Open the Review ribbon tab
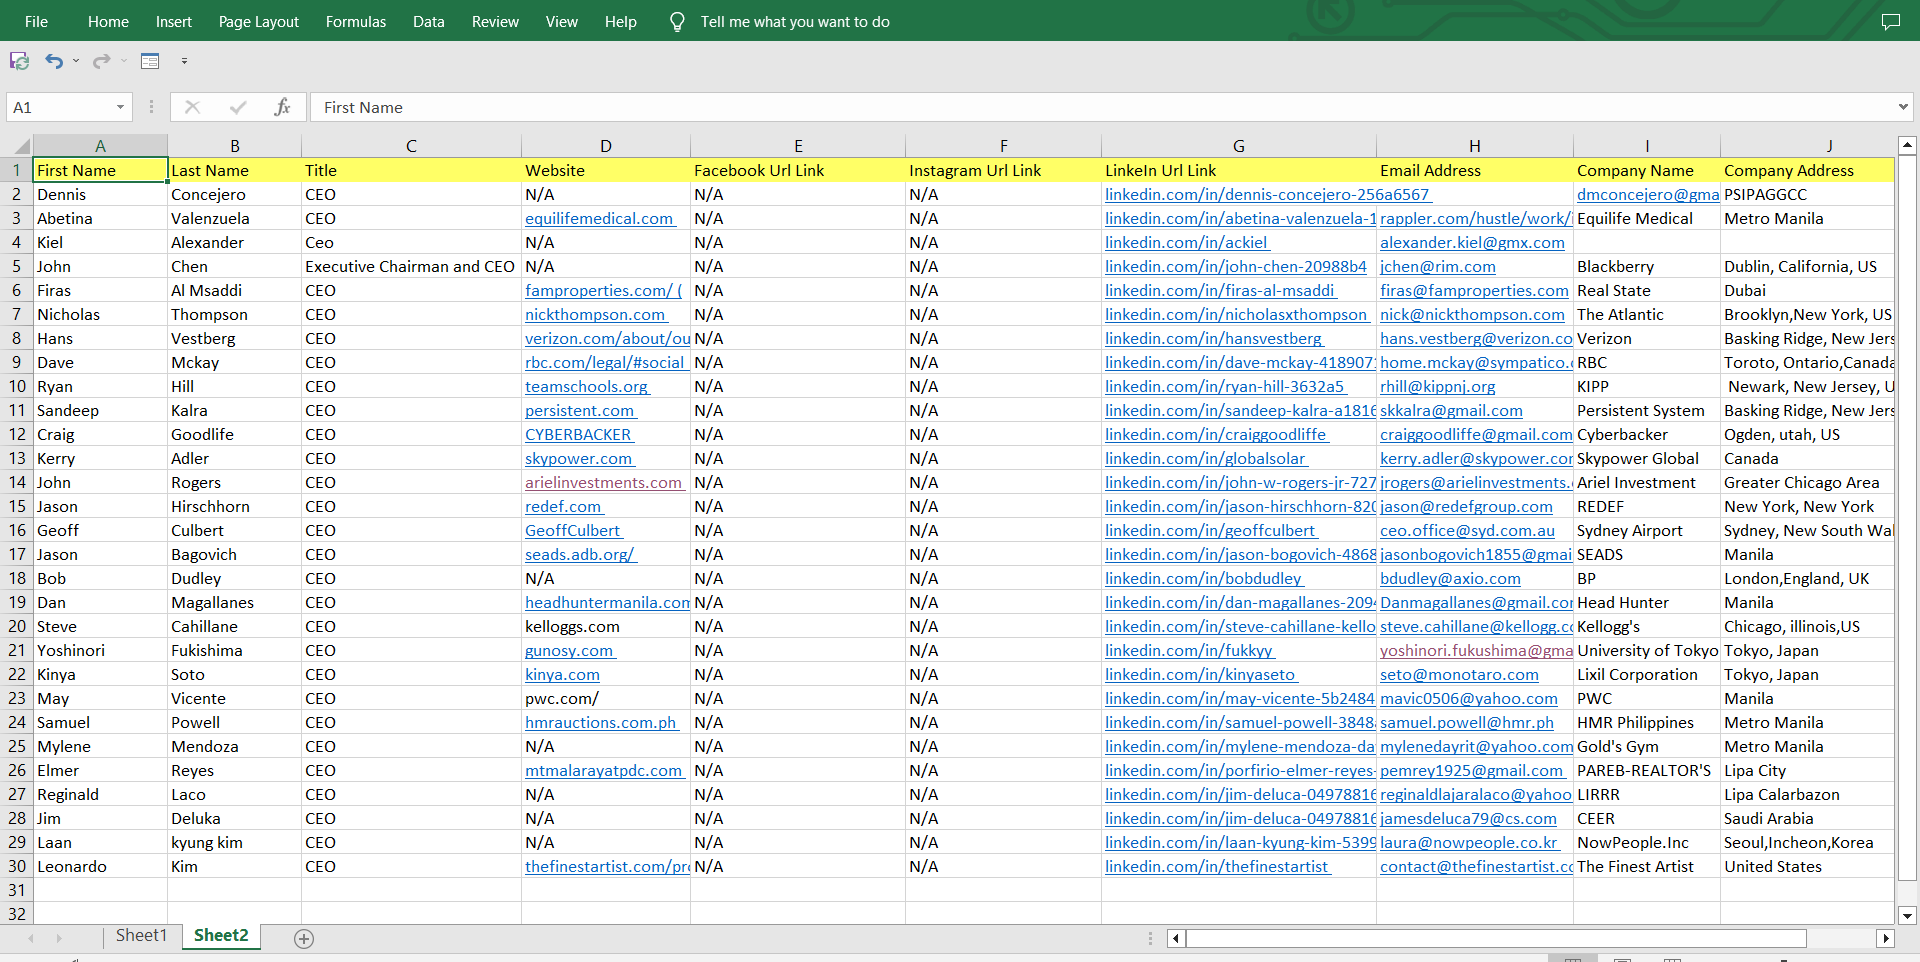This screenshot has width=1920, height=962. [x=495, y=22]
